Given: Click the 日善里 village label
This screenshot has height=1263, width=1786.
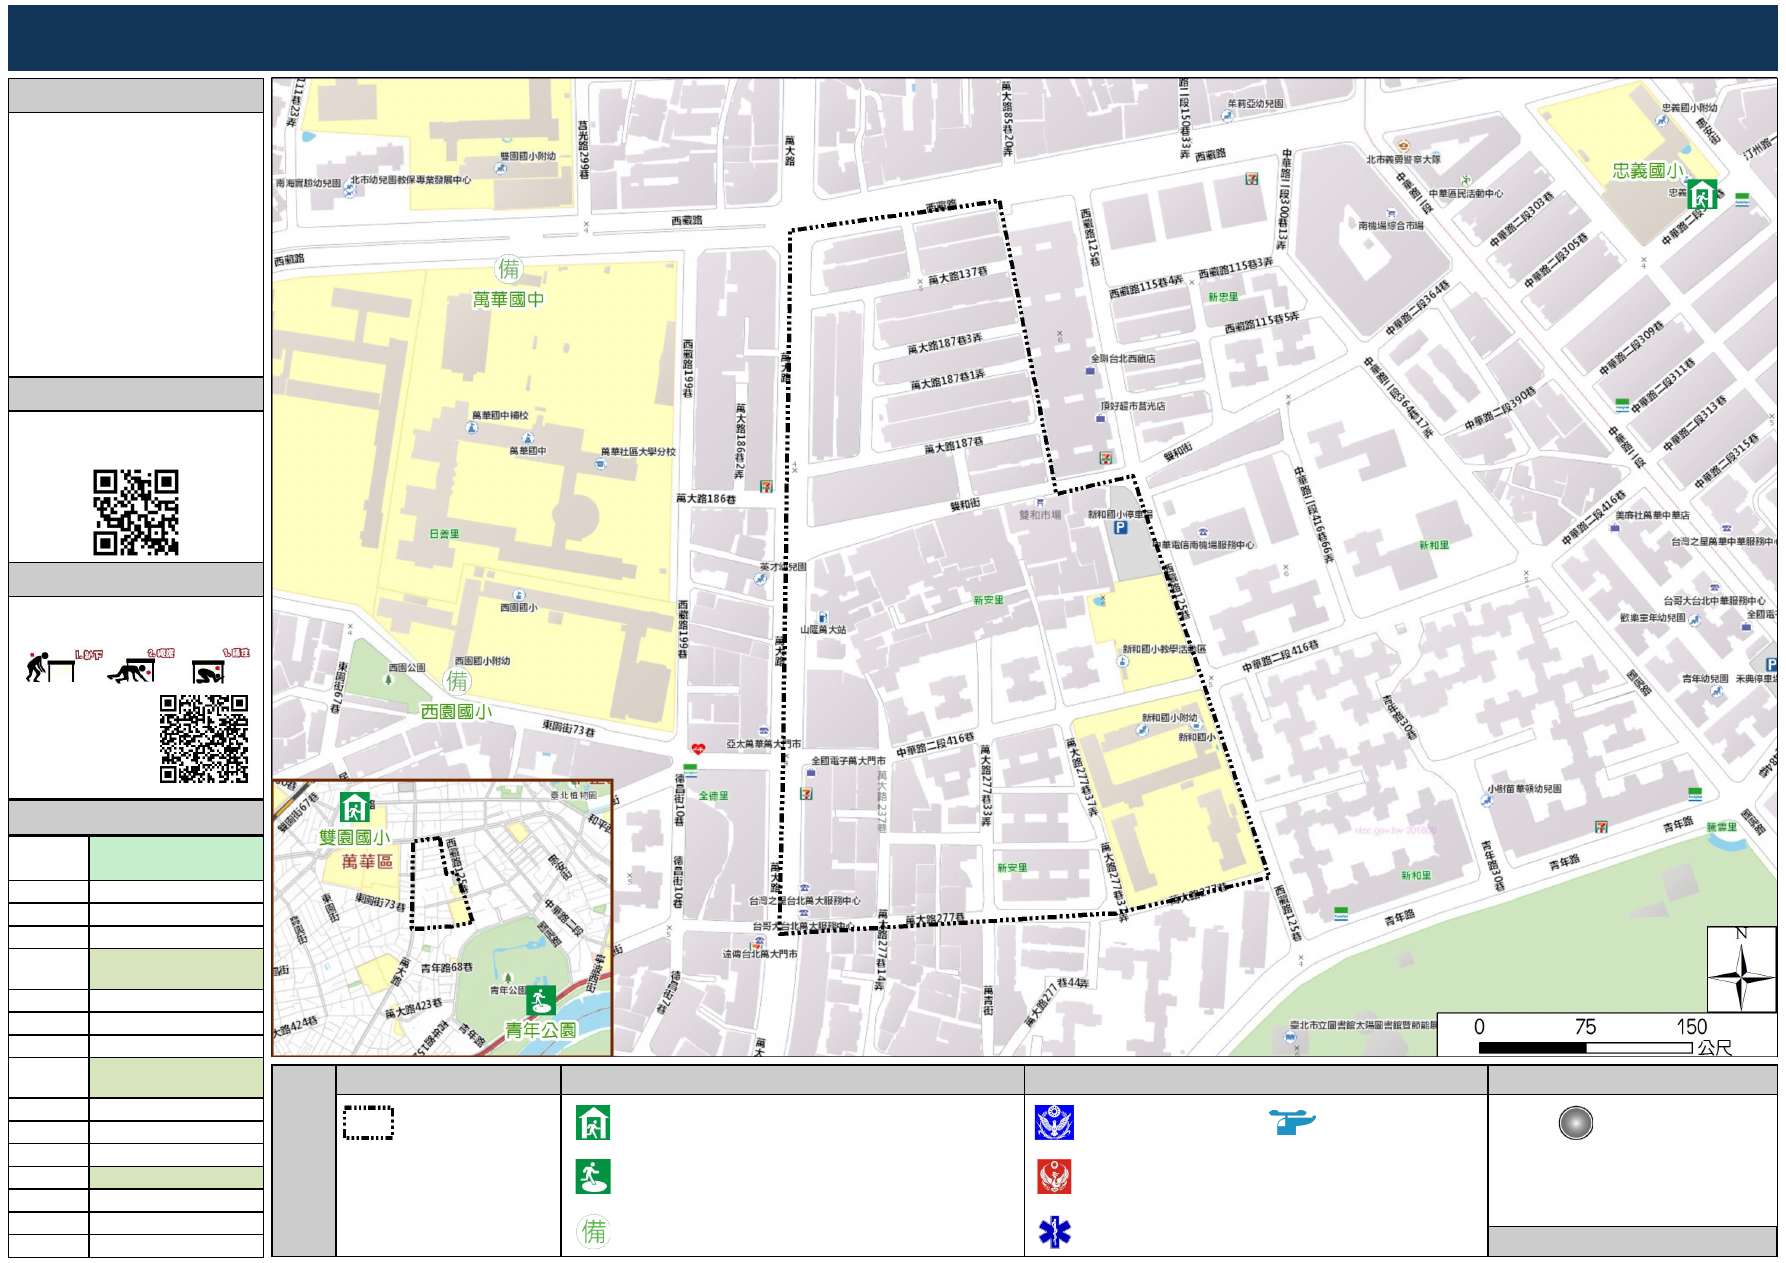Looking at the screenshot, I should [x=445, y=534].
